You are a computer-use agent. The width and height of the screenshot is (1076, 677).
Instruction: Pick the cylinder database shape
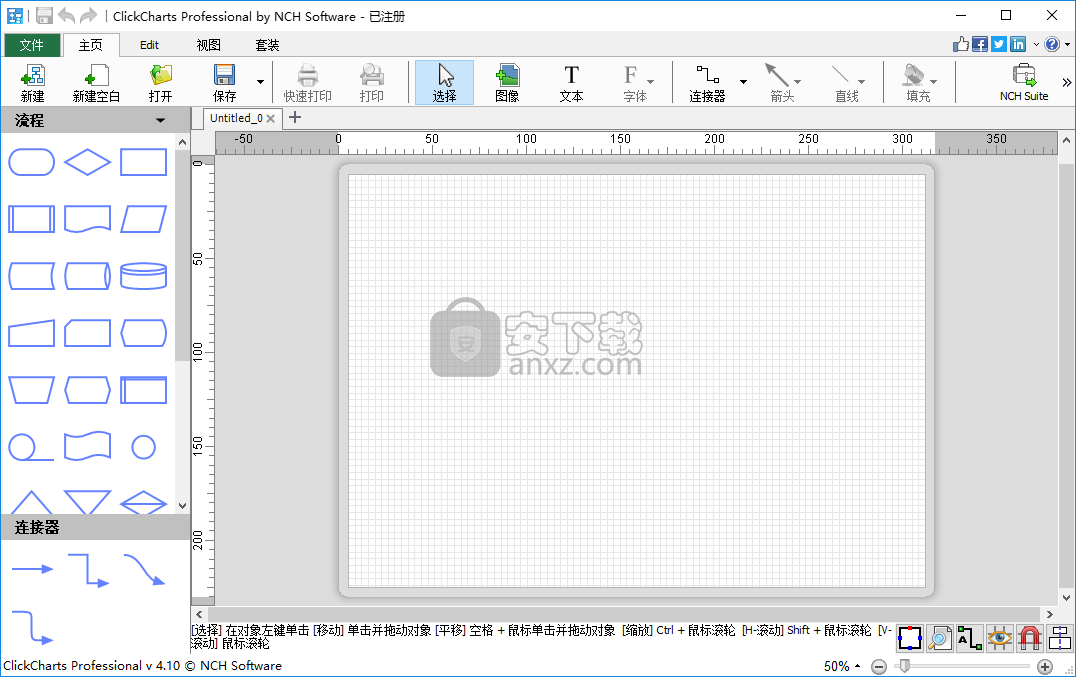point(143,276)
